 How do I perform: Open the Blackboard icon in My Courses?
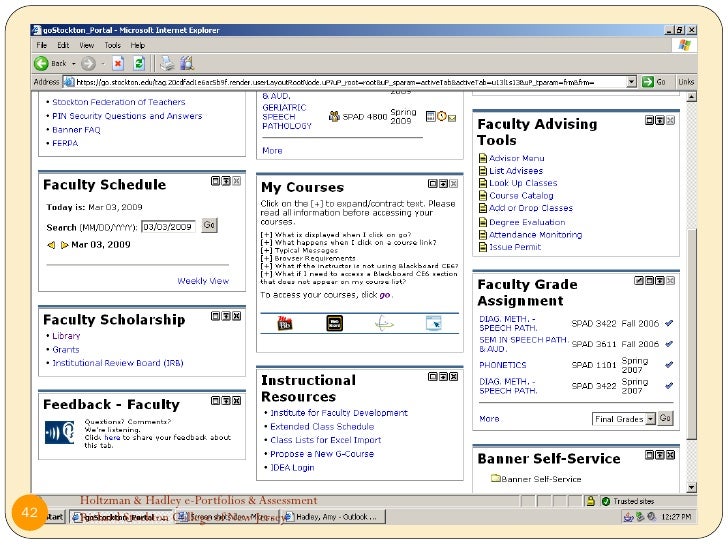[x=285, y=323]
